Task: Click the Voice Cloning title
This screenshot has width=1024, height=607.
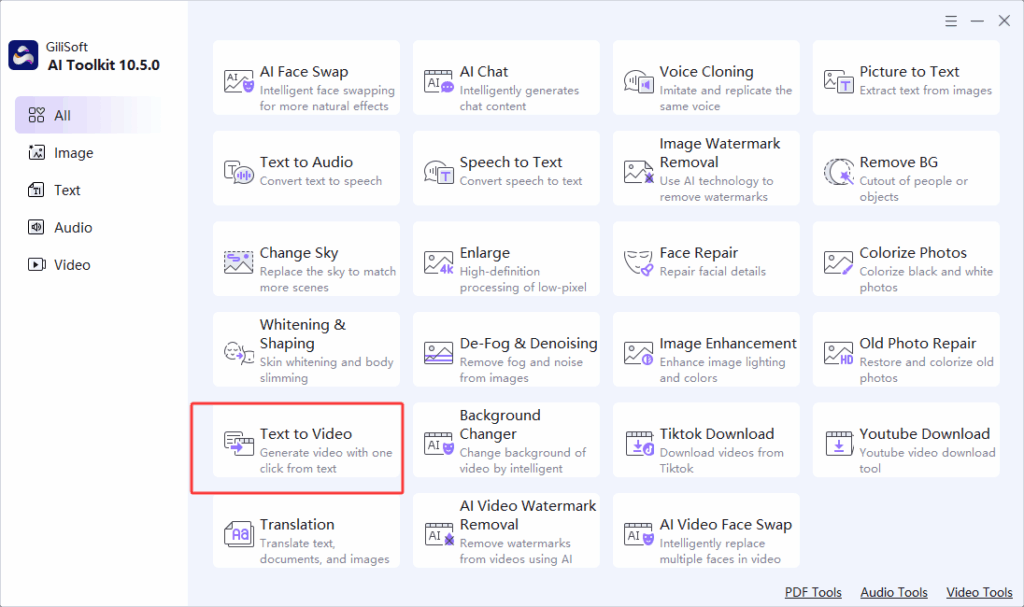Action: (x=706, y=71)
